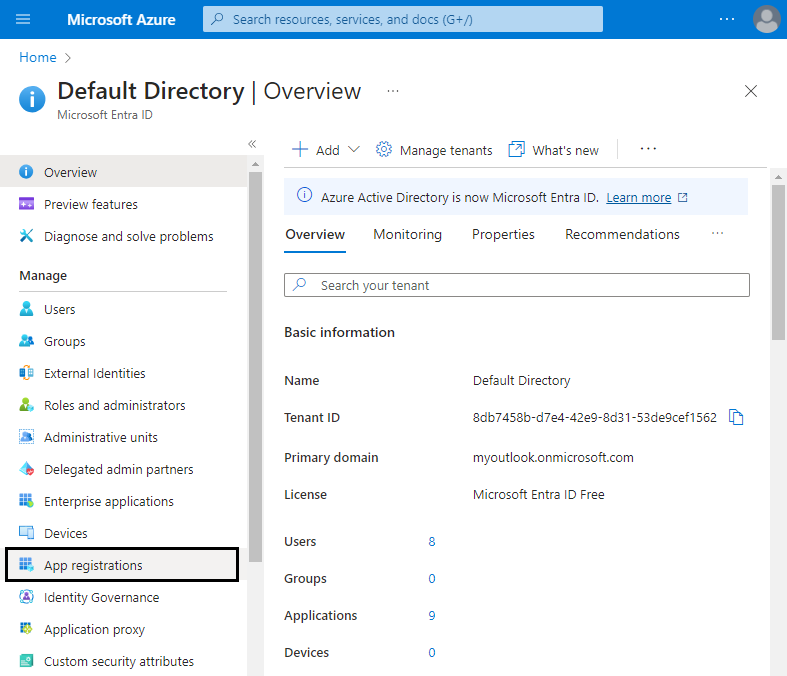The width and height of the screenshot is (787, 676).
Task: Open the account avatar menu
Action: [x=766, y=19]
